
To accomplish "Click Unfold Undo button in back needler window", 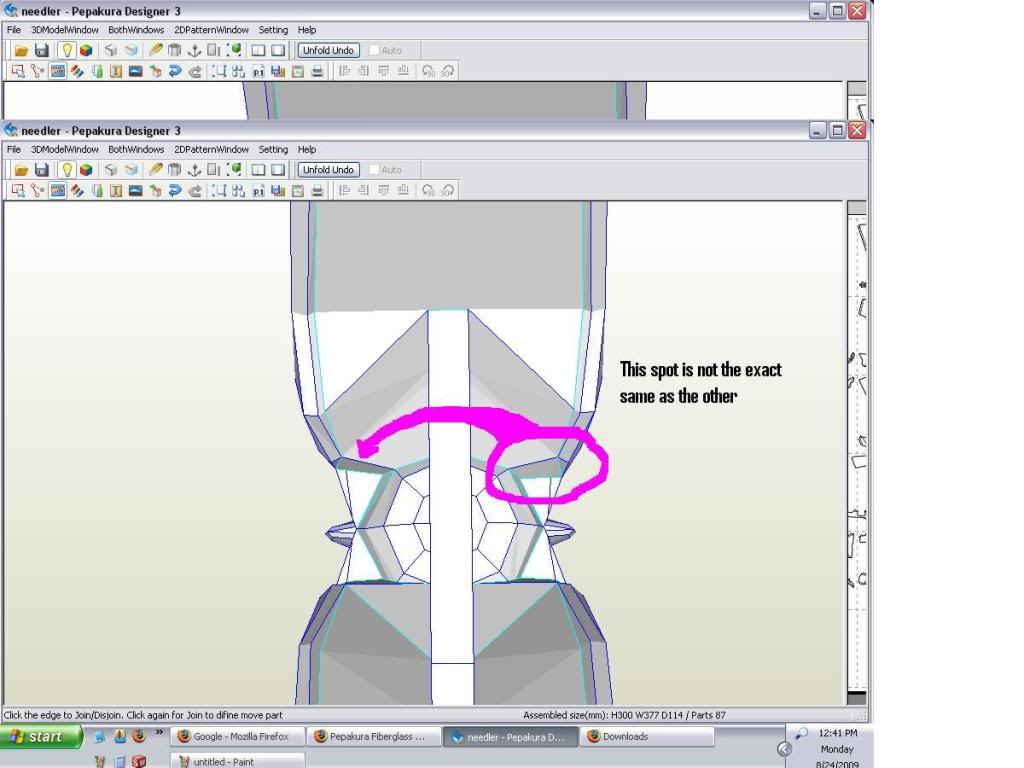I will [x=328, y=50].
